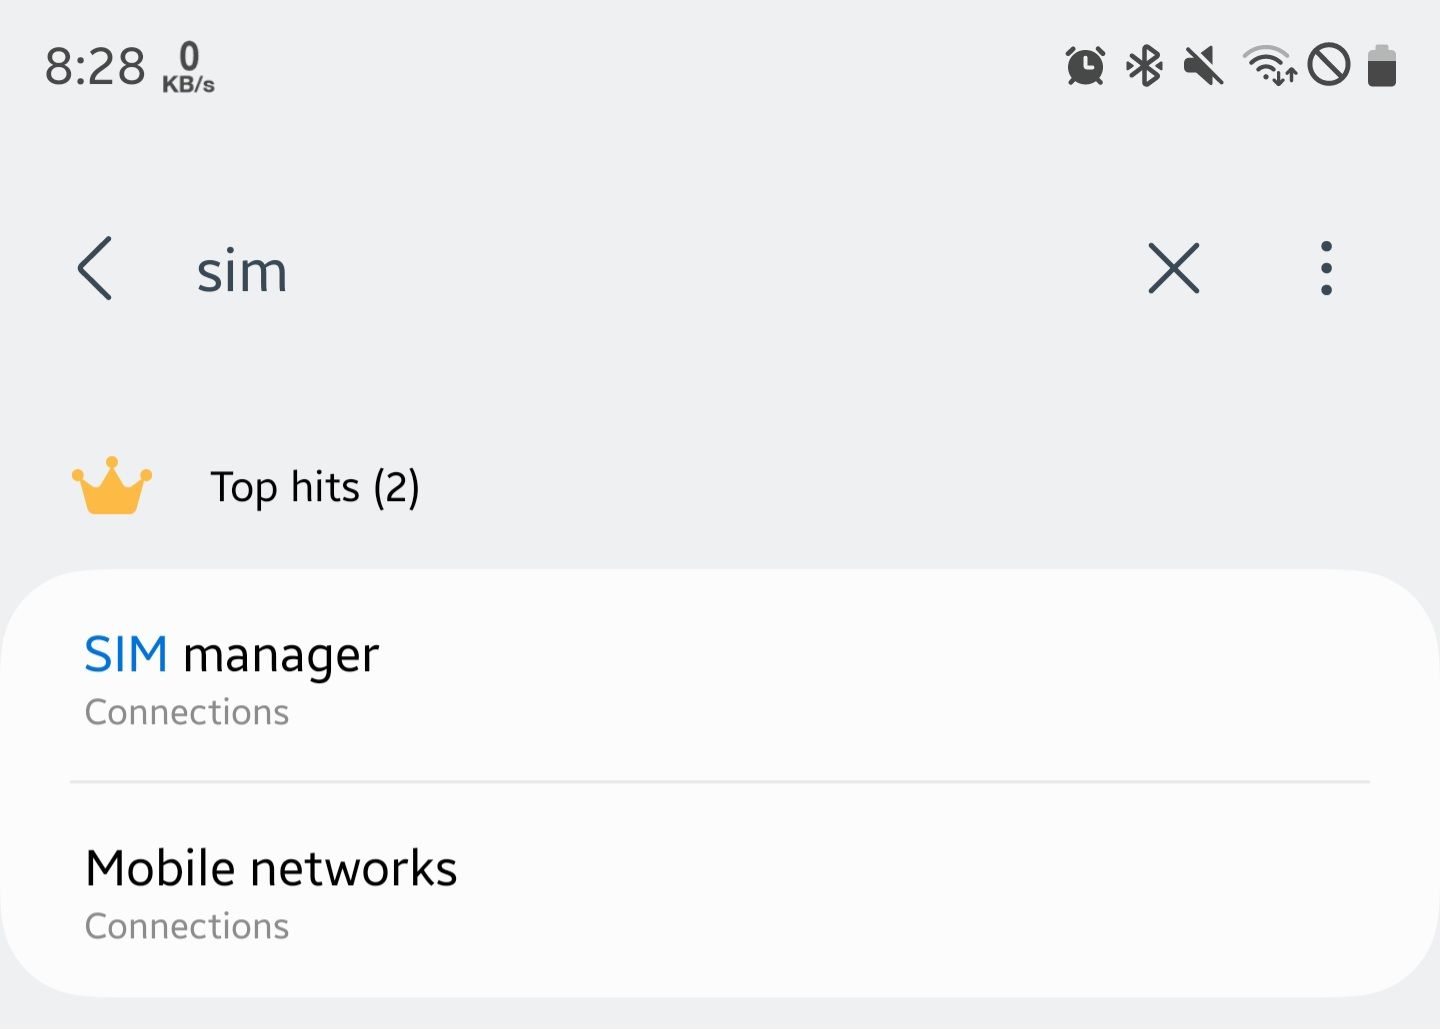Tap the network speed KB/s indicator

tap(188, 68)
